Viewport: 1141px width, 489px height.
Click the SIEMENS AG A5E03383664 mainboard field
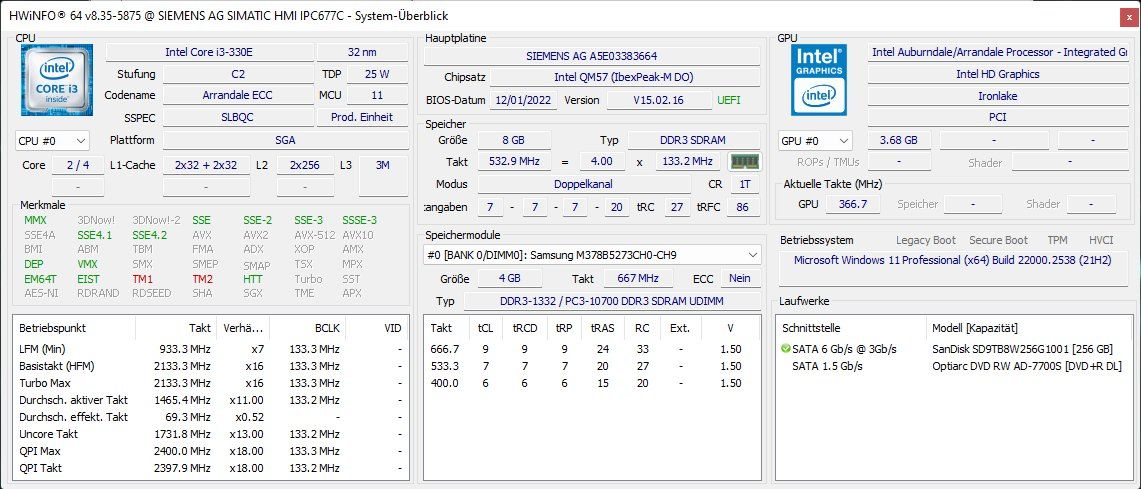[x=592, y=56]
